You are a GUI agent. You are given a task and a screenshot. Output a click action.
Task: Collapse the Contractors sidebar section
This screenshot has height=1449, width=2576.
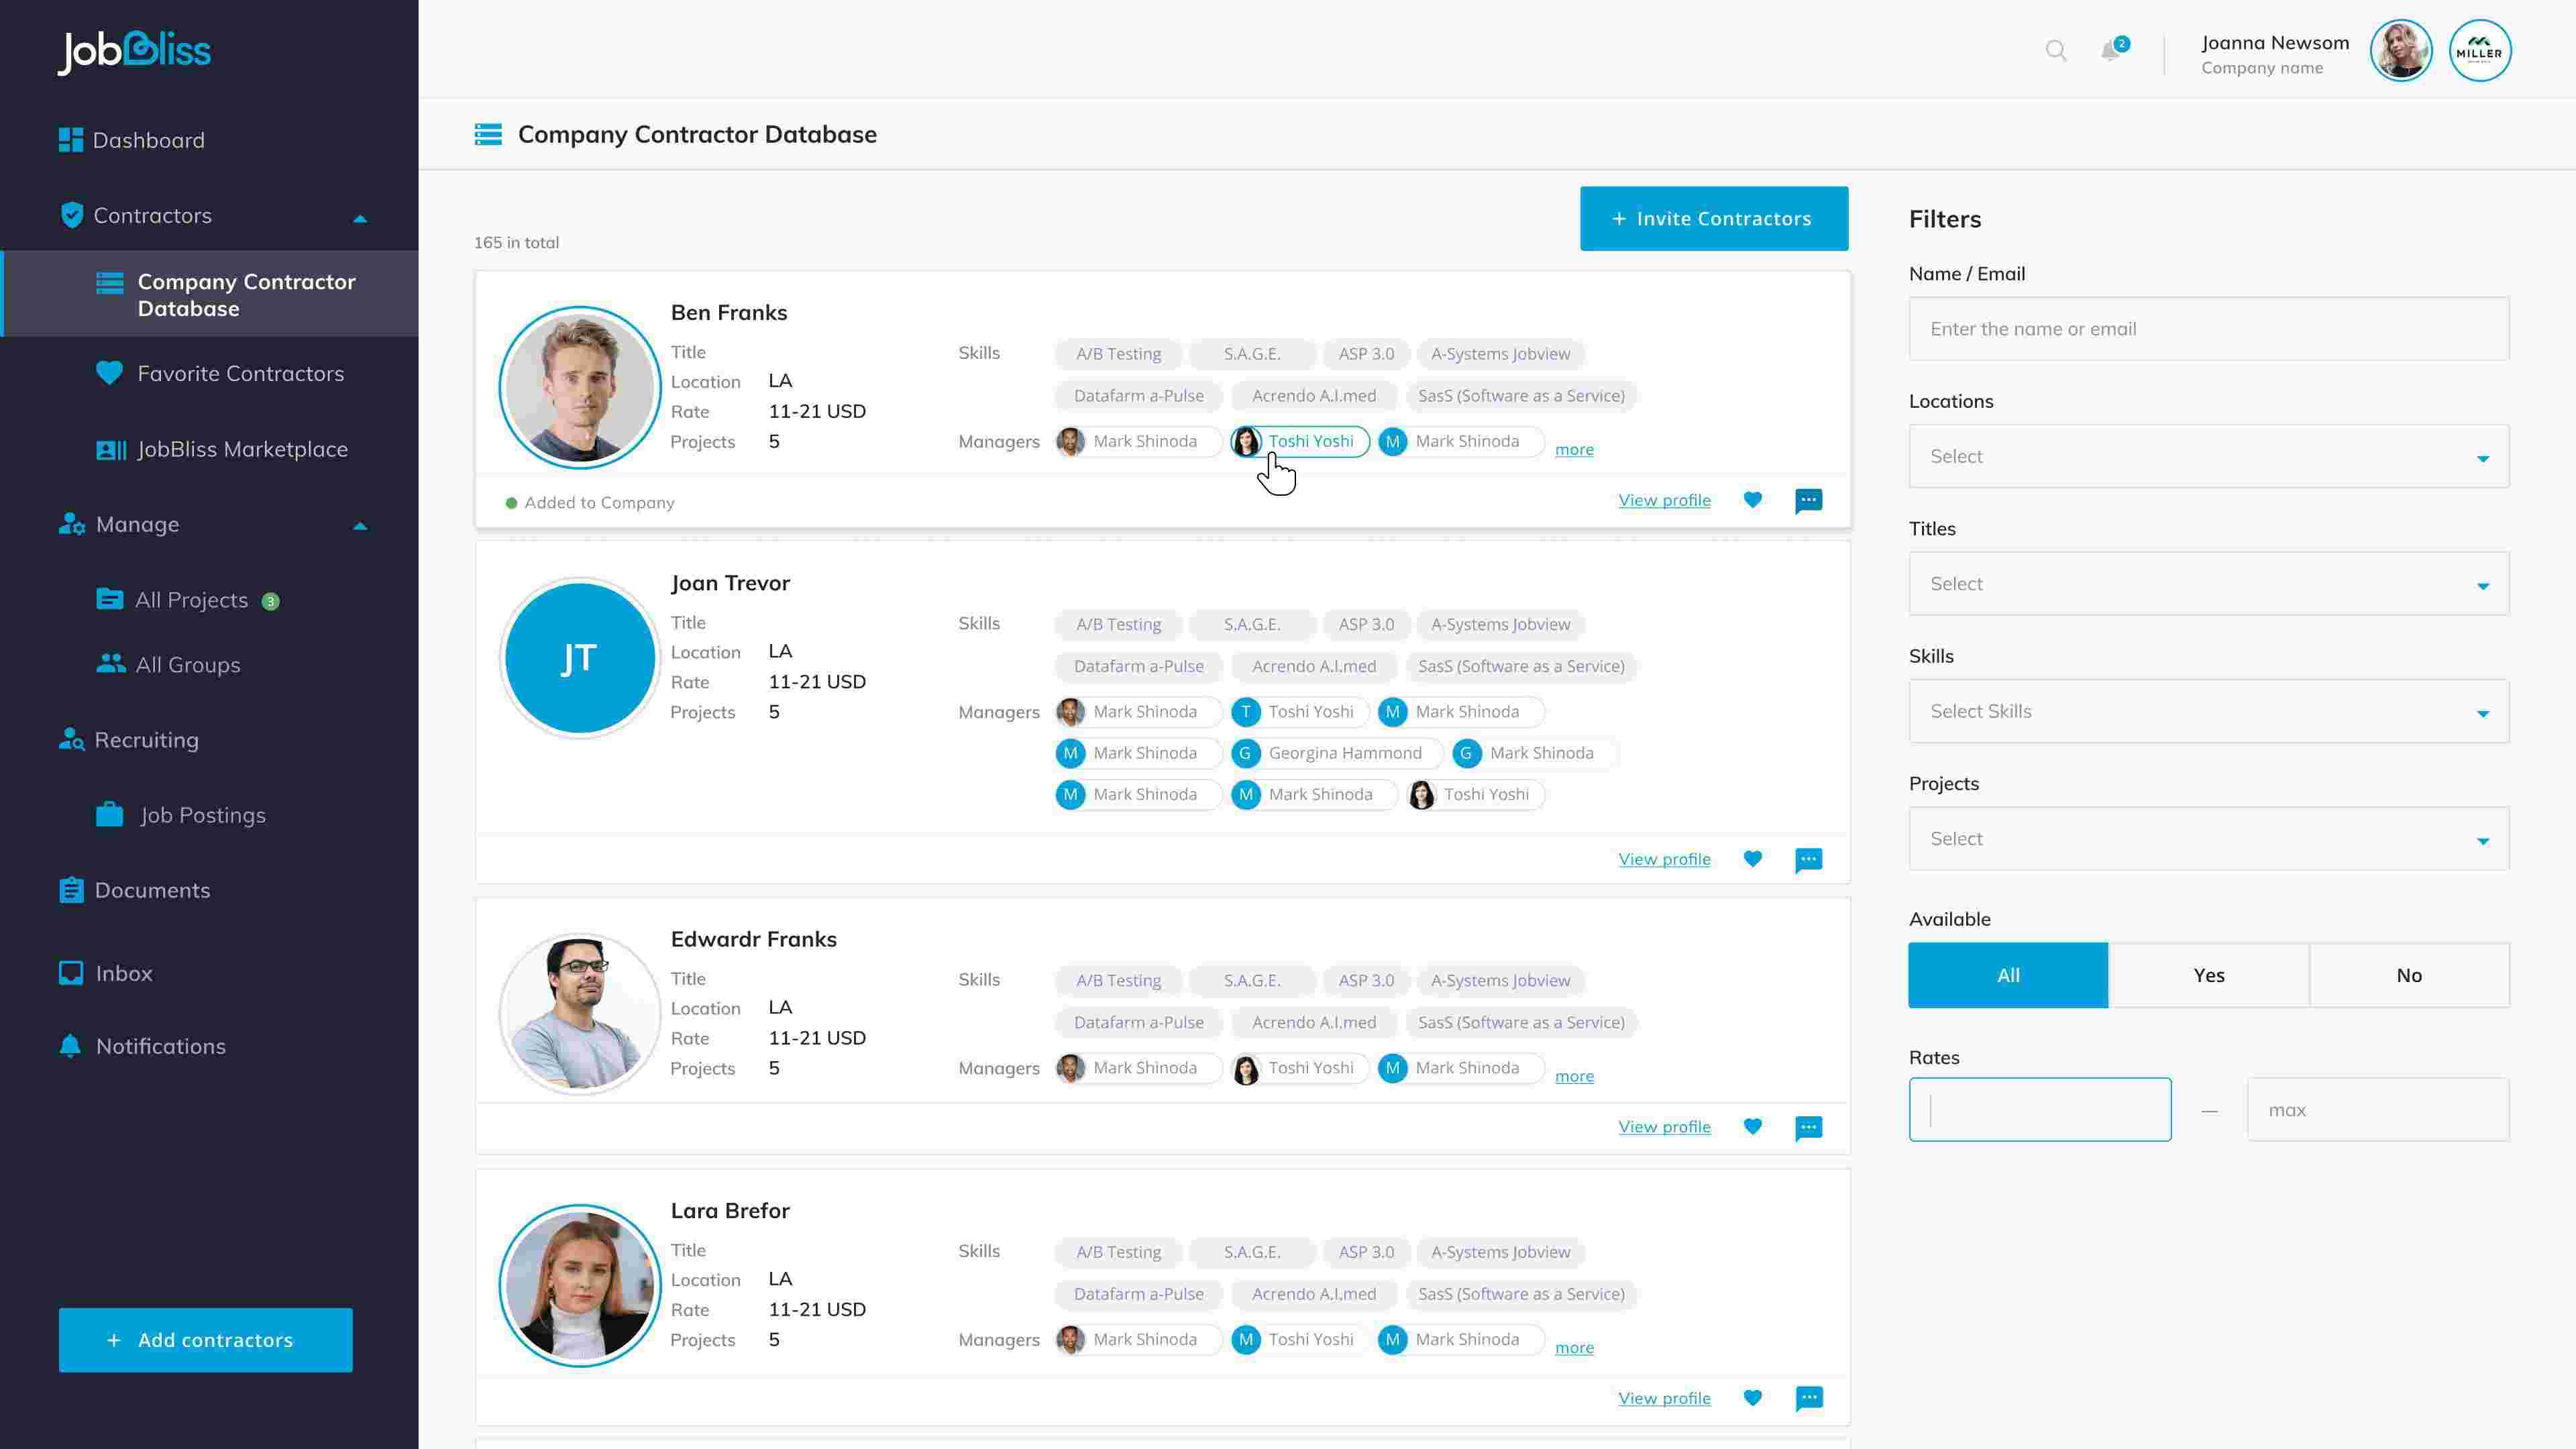(360, 217)
